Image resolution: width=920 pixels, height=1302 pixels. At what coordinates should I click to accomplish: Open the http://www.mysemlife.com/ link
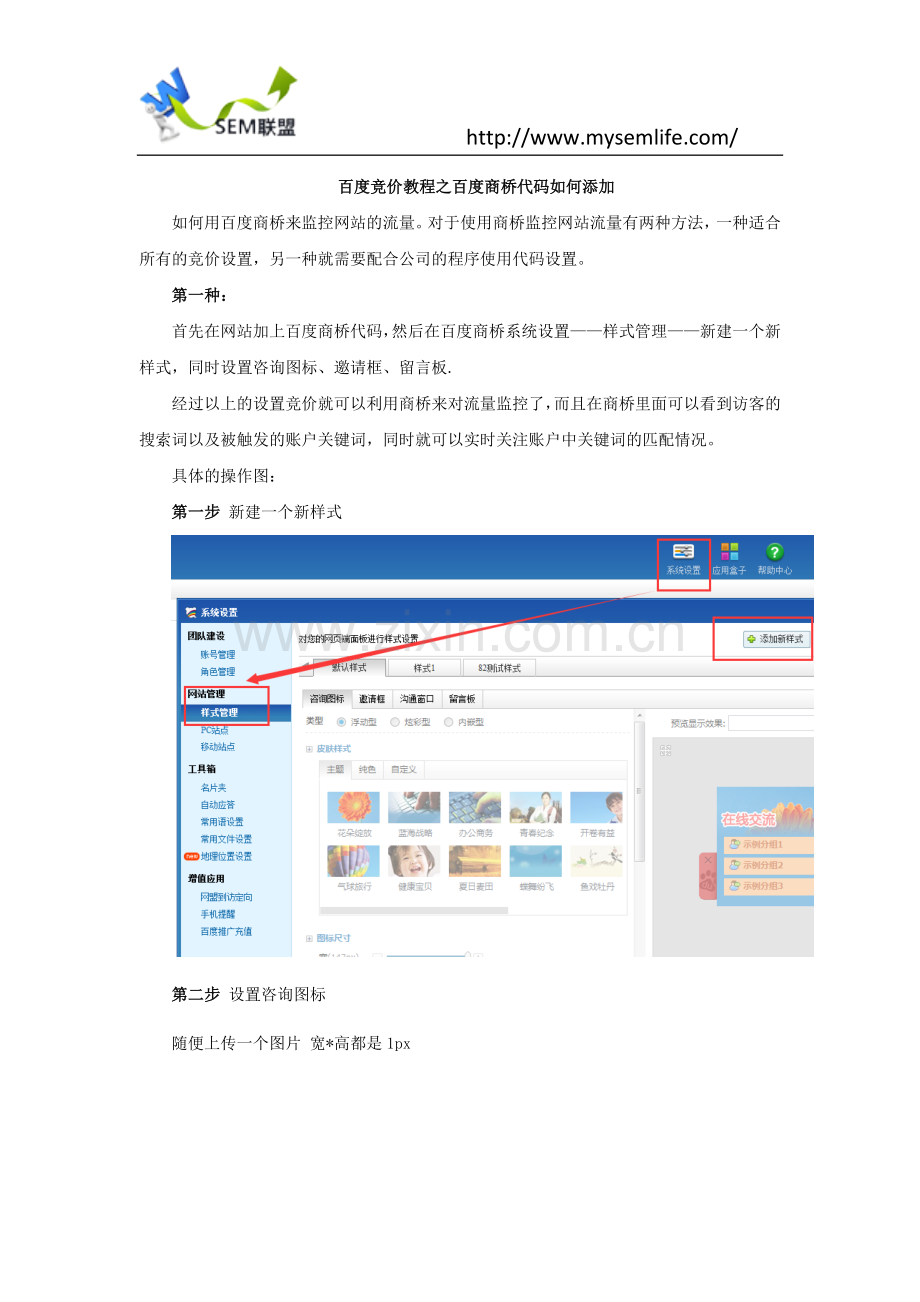point(602,138)
